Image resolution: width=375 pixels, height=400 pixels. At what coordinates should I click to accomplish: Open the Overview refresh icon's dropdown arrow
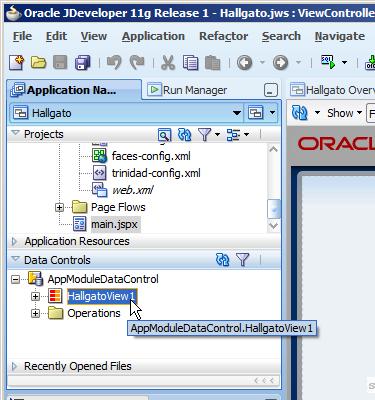click(x=317, y=113)
